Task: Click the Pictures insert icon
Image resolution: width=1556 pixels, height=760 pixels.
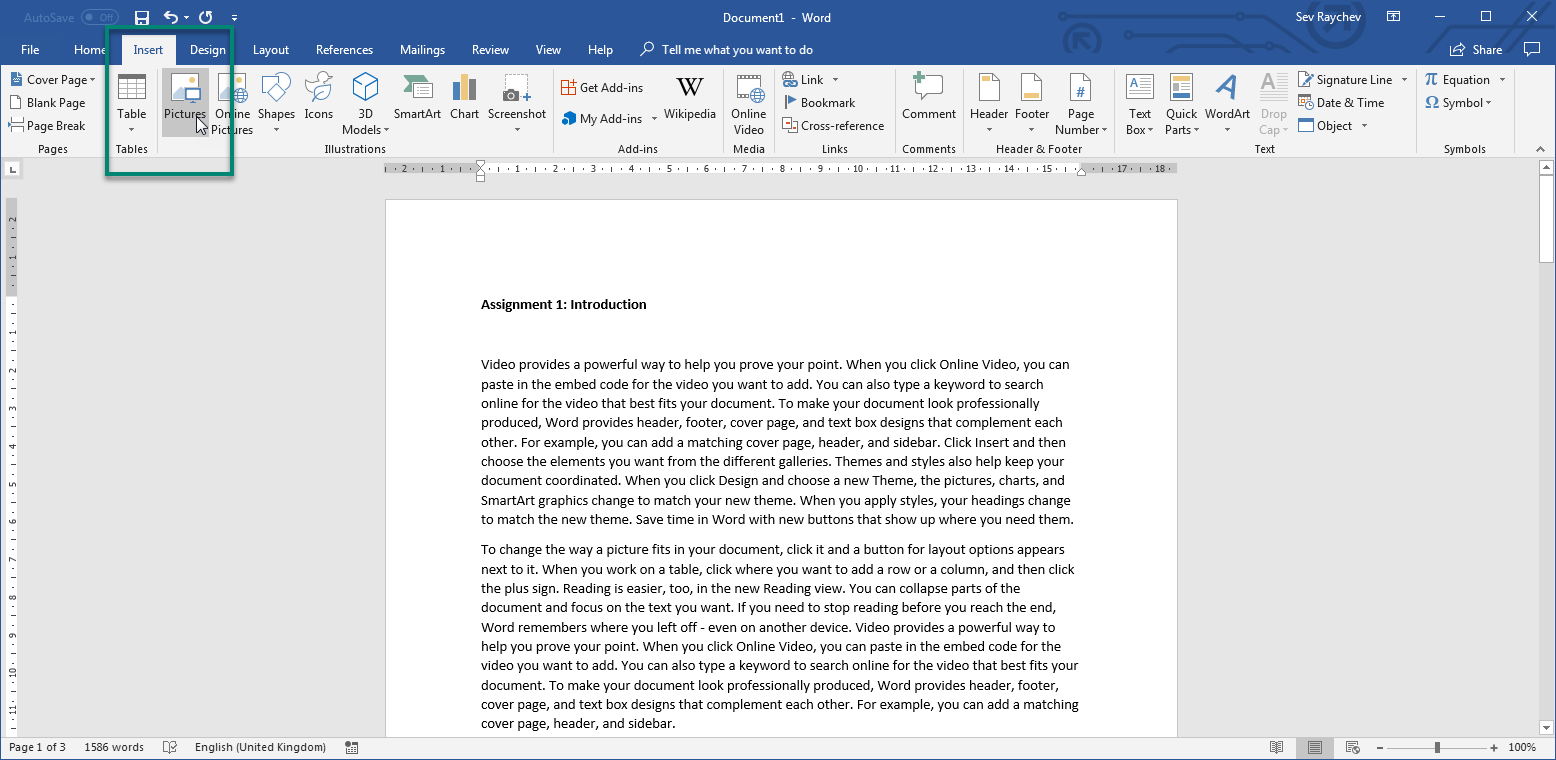Action: 185,102
